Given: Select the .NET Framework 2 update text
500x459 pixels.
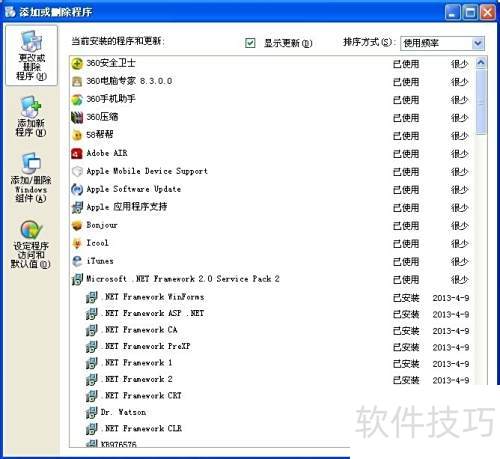Looking at the screenshot, I should click(x=137, y=379).
